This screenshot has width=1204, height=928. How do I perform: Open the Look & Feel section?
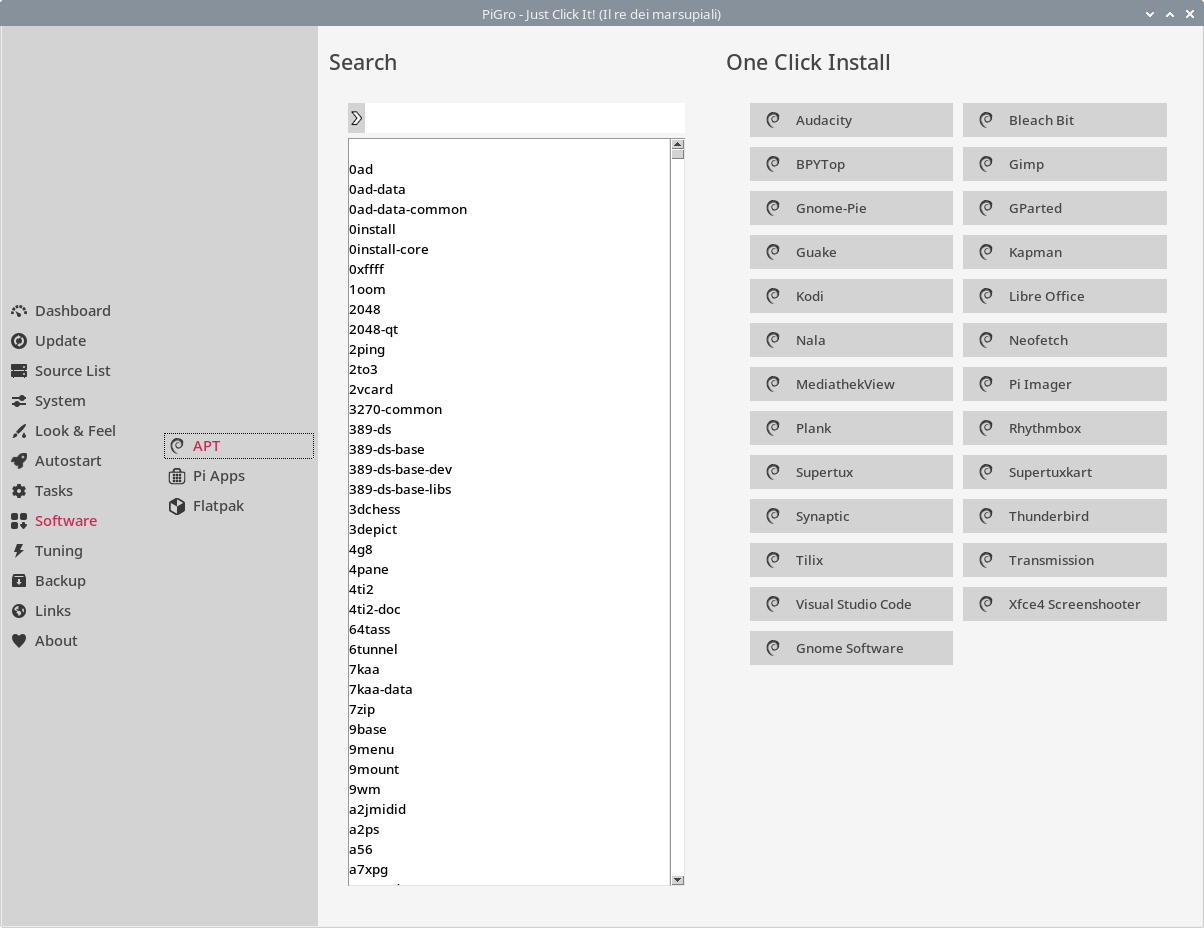pyautogui.click(x=75, y=431)
